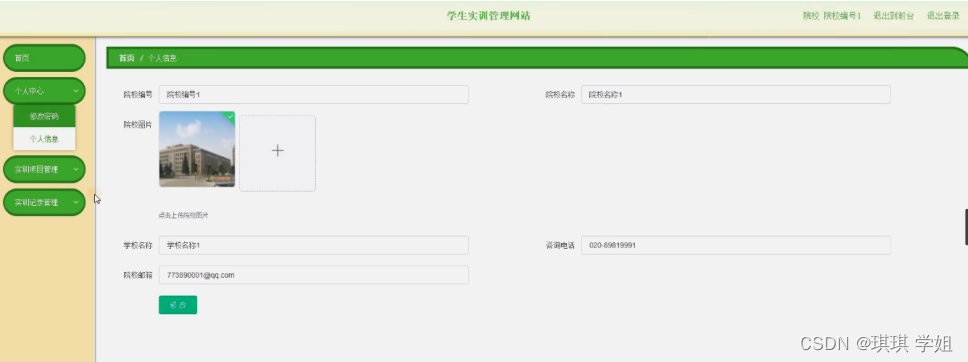Select 个人信息 submenu item
968x362 pixels.
click(x=44, y=139)
